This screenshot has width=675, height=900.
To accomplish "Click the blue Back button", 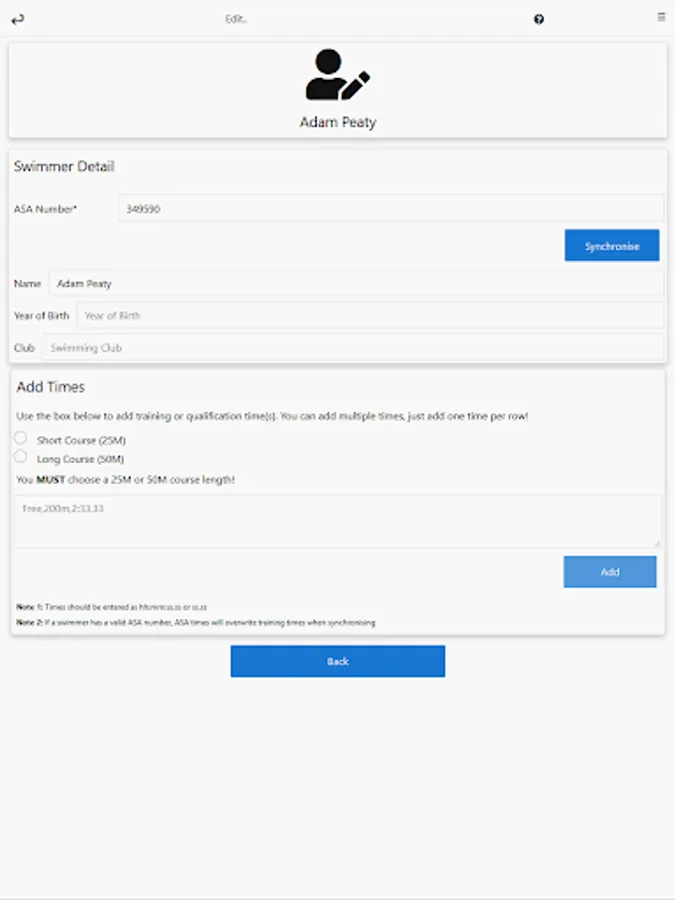I will (x=338, y=661).
